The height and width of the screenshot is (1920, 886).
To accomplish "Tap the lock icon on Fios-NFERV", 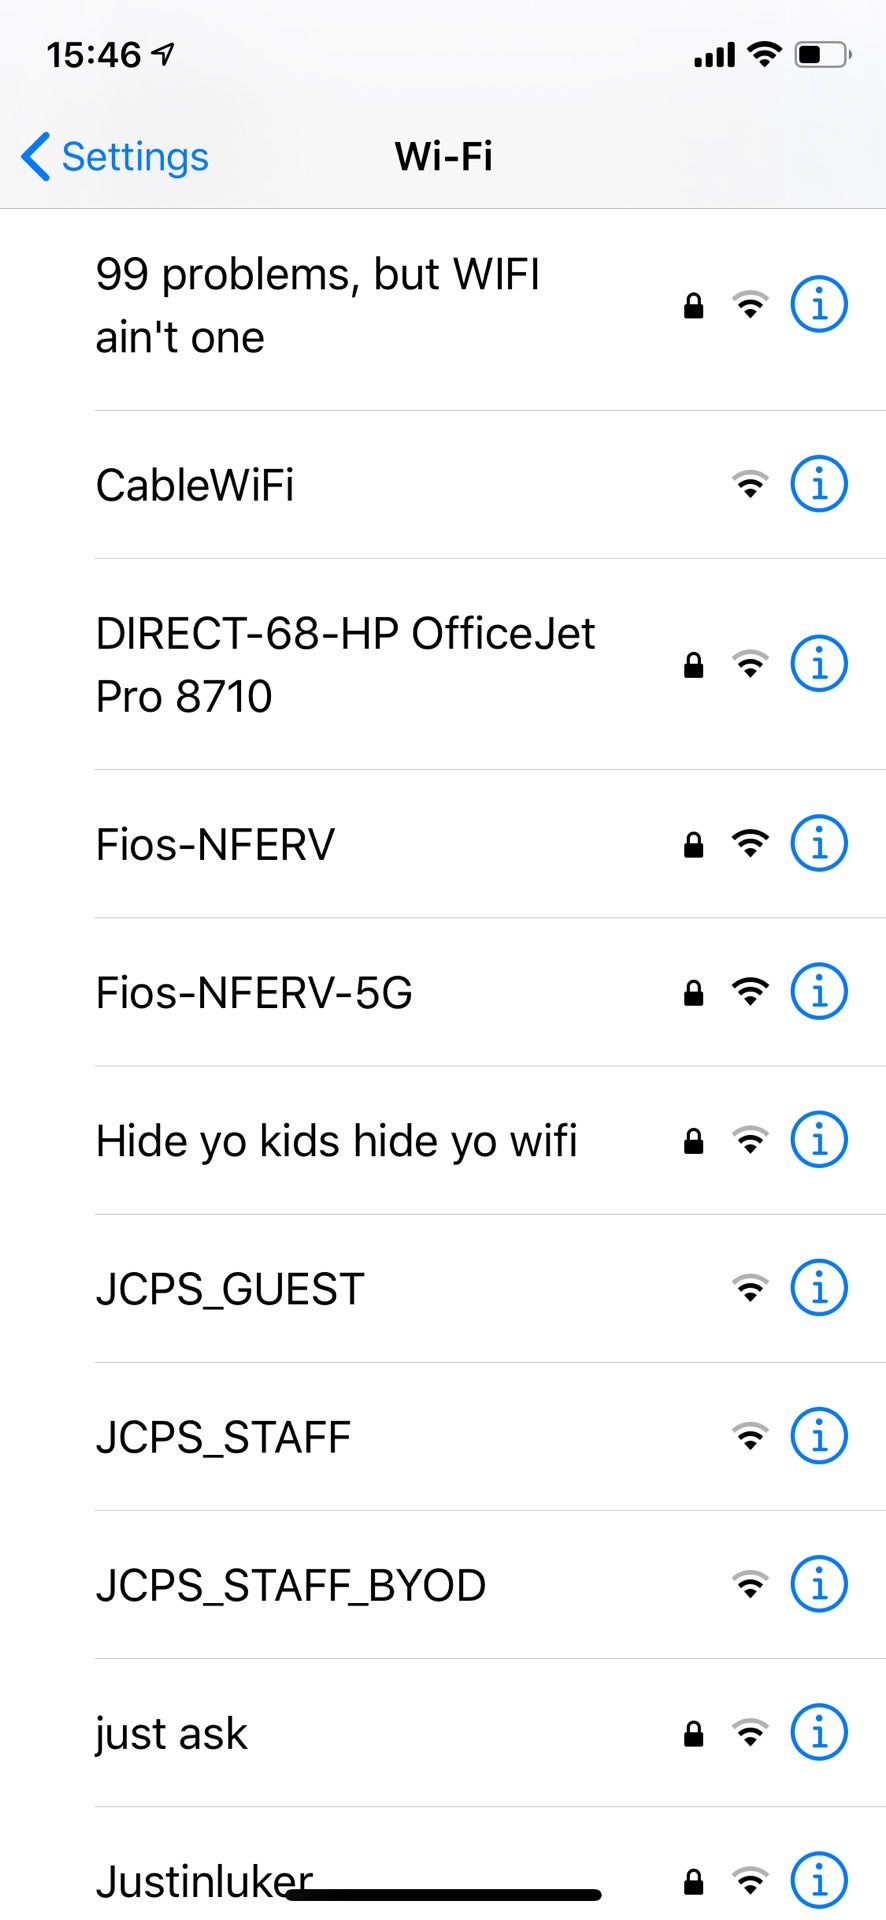I will coord(693,845).
